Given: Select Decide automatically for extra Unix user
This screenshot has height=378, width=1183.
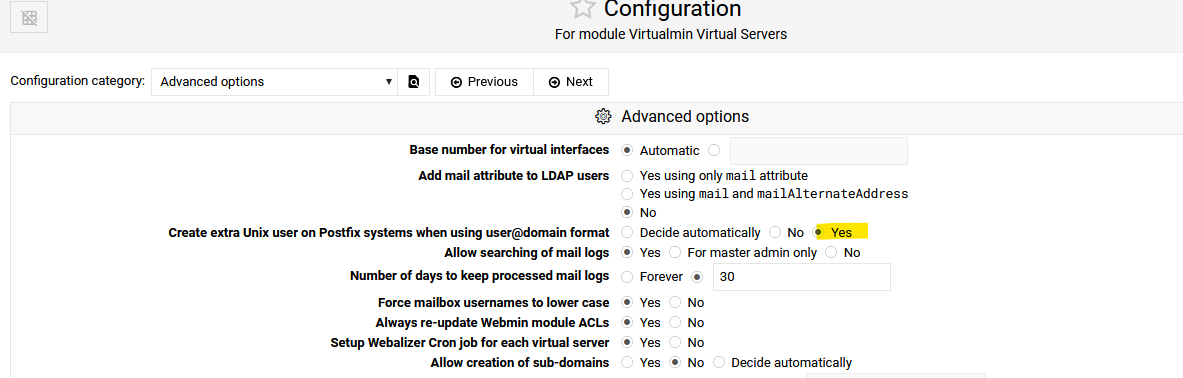Looking at the screenshot, I should pyautogui.click(x=627, y=232).
